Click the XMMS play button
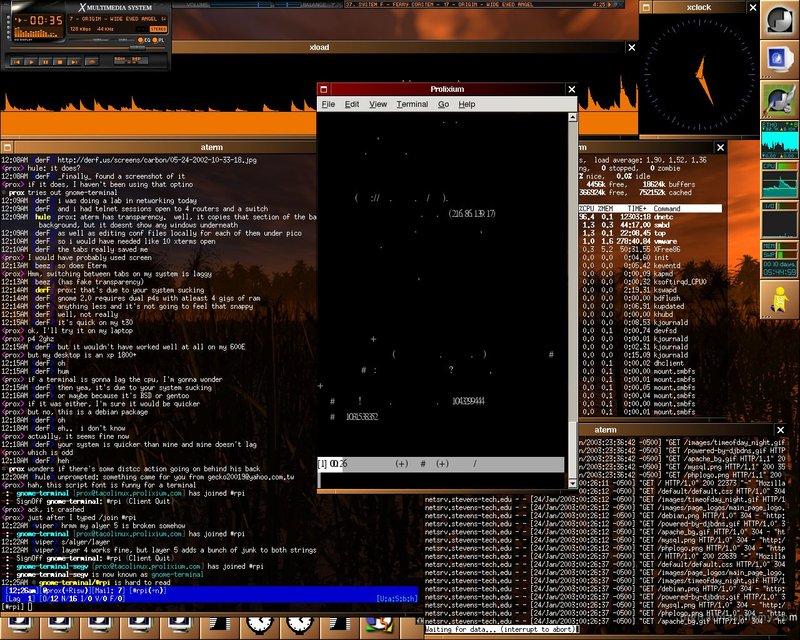The height and width of the screenshot is (640, 800). coord(31,61)
